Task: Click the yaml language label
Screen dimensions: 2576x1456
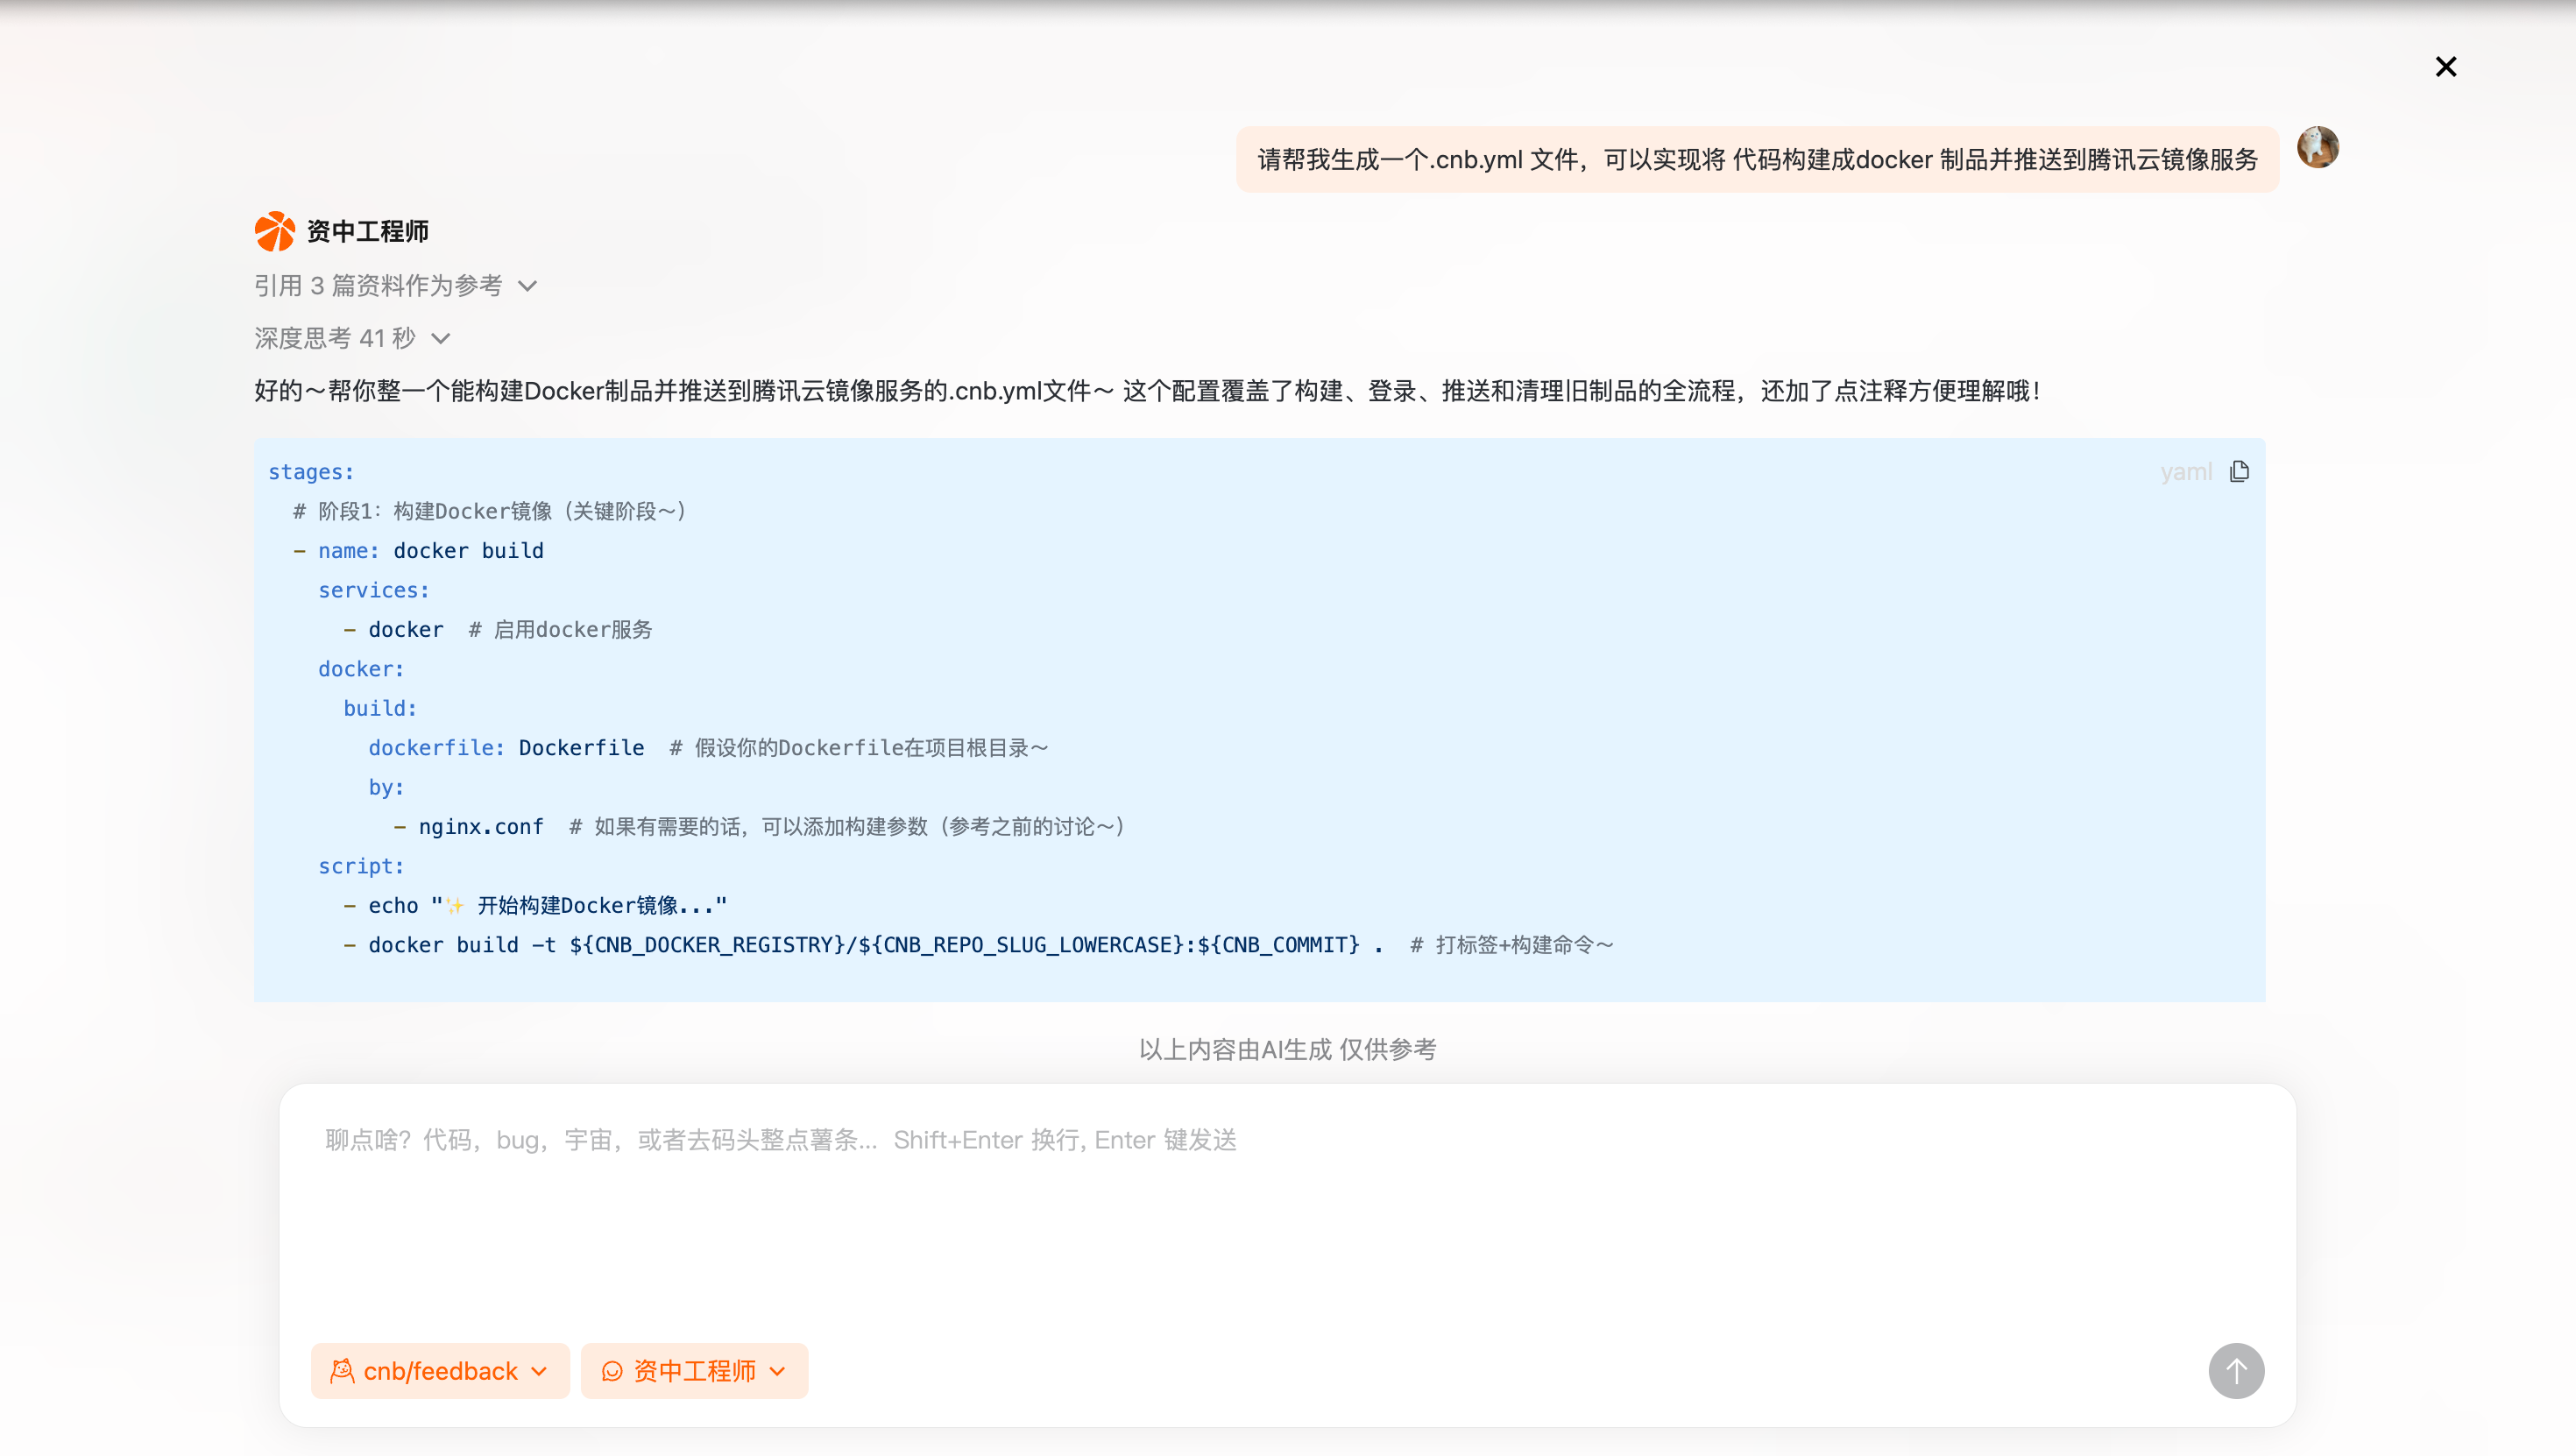Action: click(x=2186, y=471)
